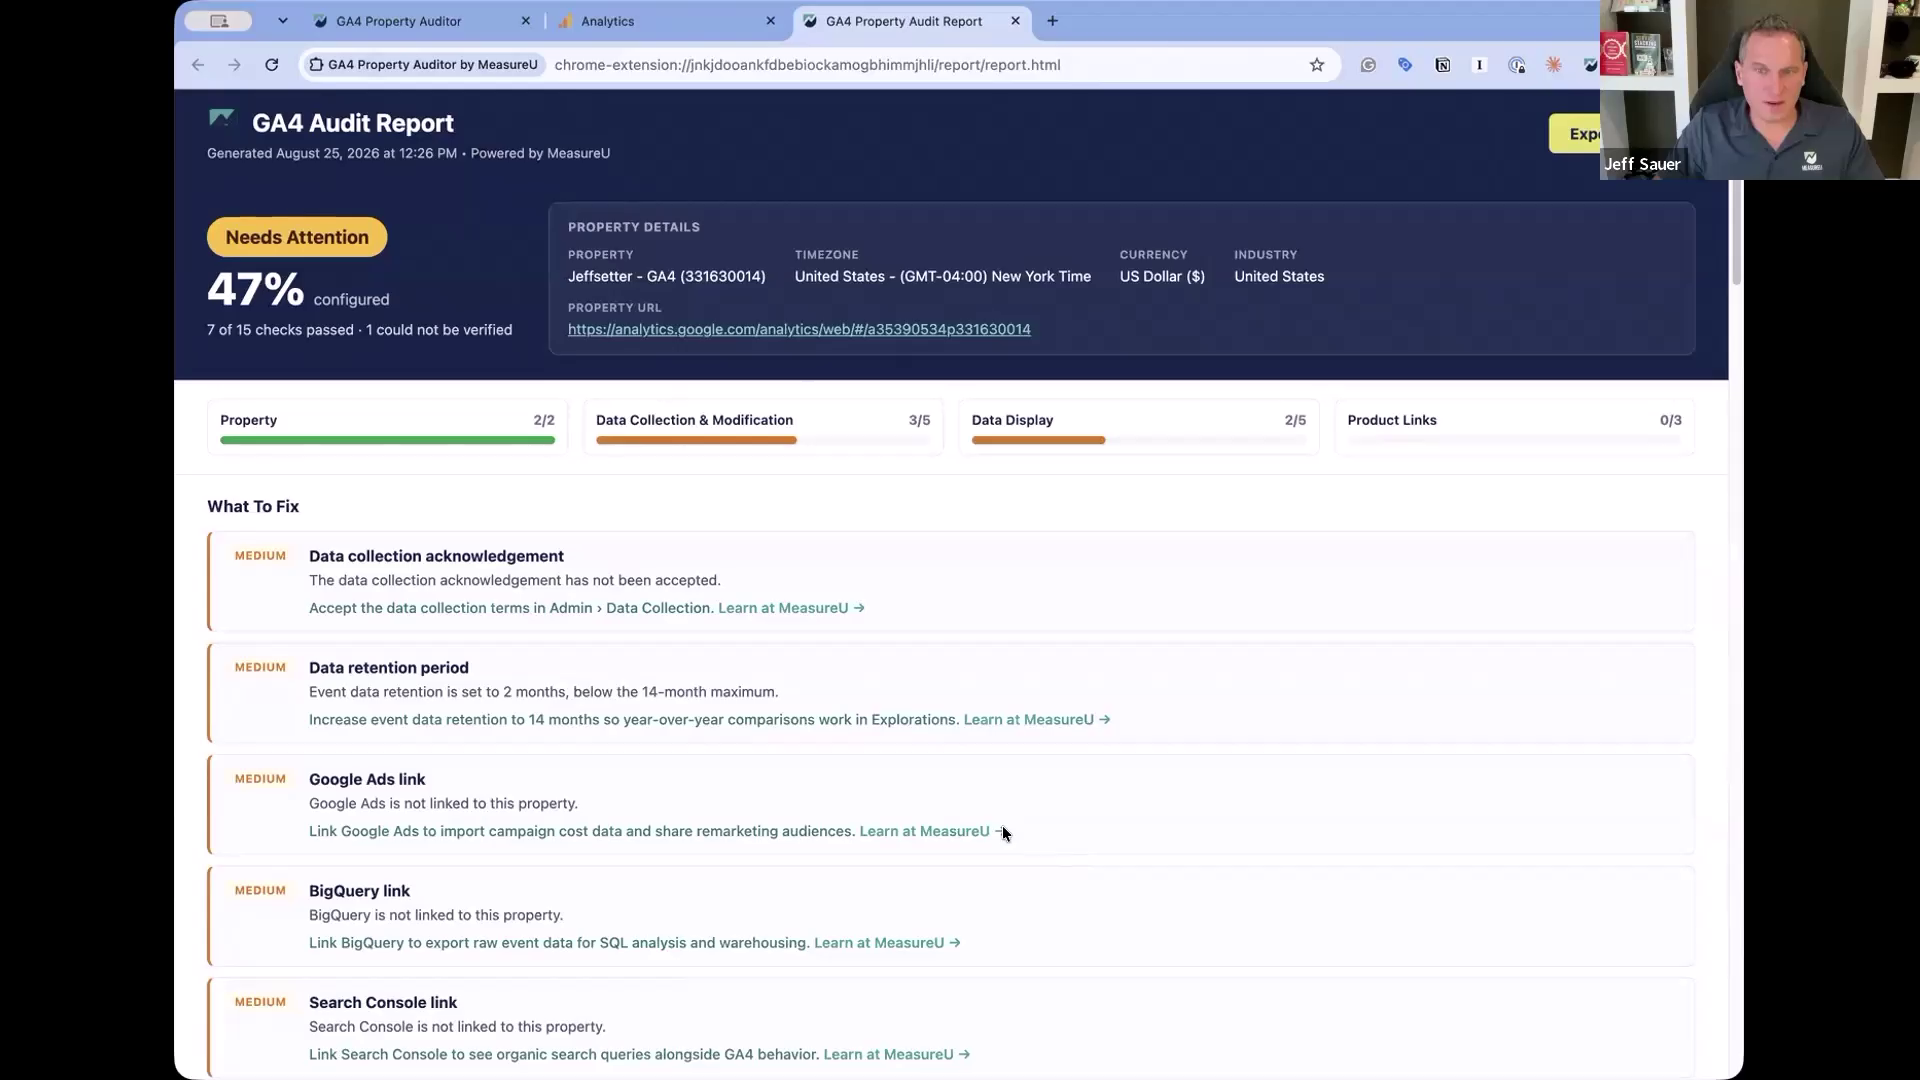1920x1080 pixels.
Task: Click Jeff Sauer's webcam video thumbnail
Action: coord(1760,90)
